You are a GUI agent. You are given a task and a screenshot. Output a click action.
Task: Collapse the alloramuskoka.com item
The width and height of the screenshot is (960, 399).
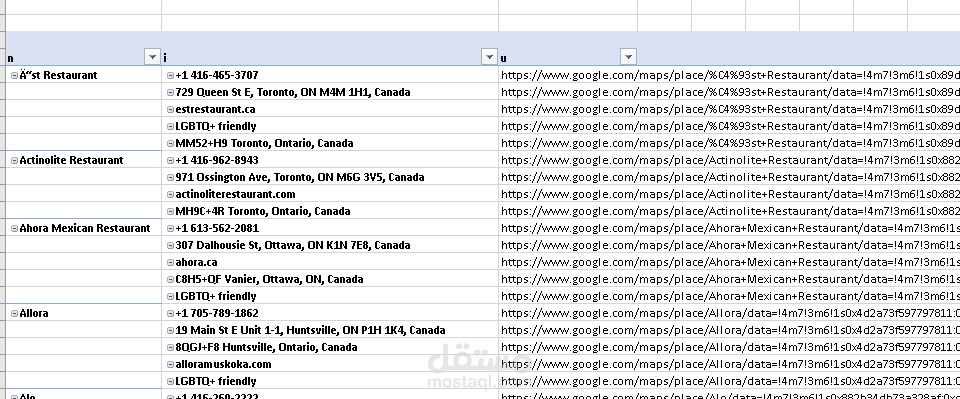(x=171, y=364)
